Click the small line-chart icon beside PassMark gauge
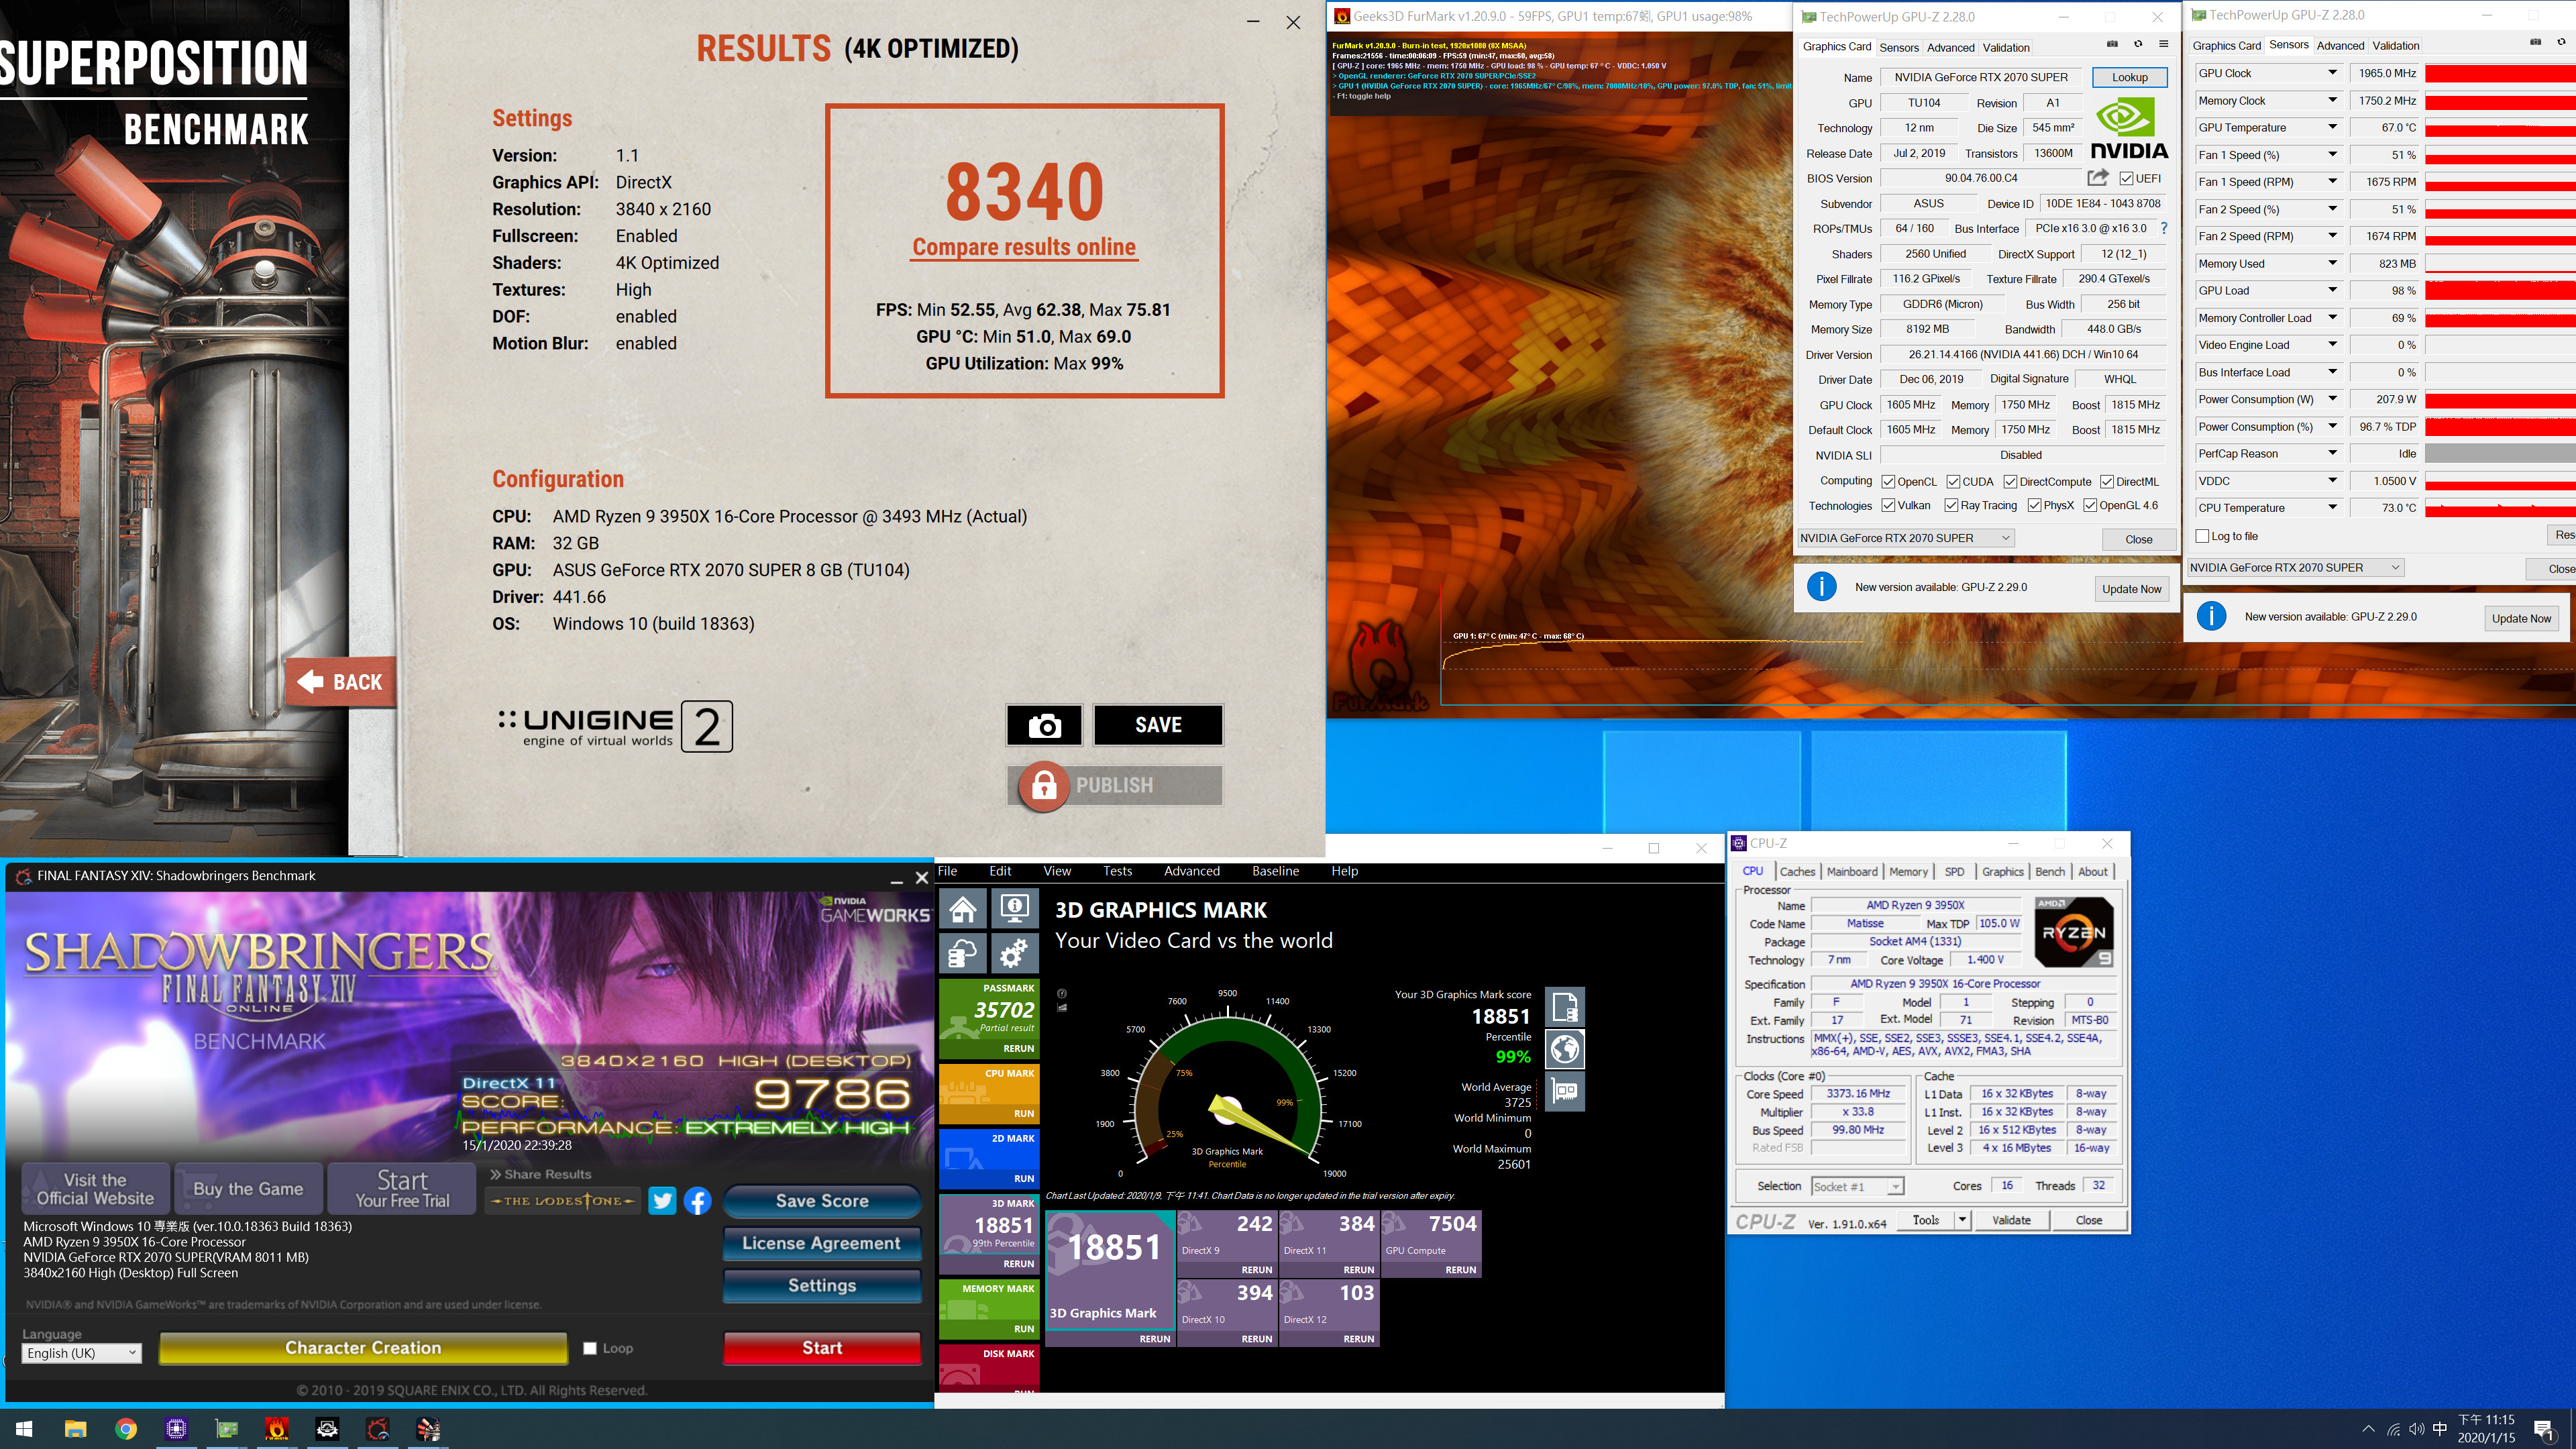Image resolution: width=2576 pixels, height=1449 pixels. click(1062, 1008)
